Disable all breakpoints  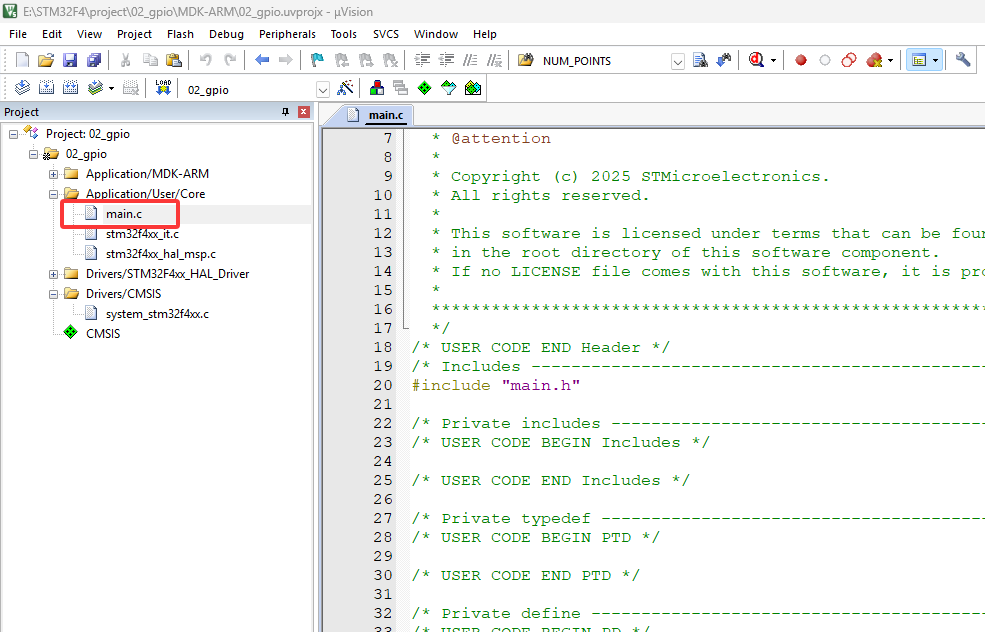coord(849,60)
